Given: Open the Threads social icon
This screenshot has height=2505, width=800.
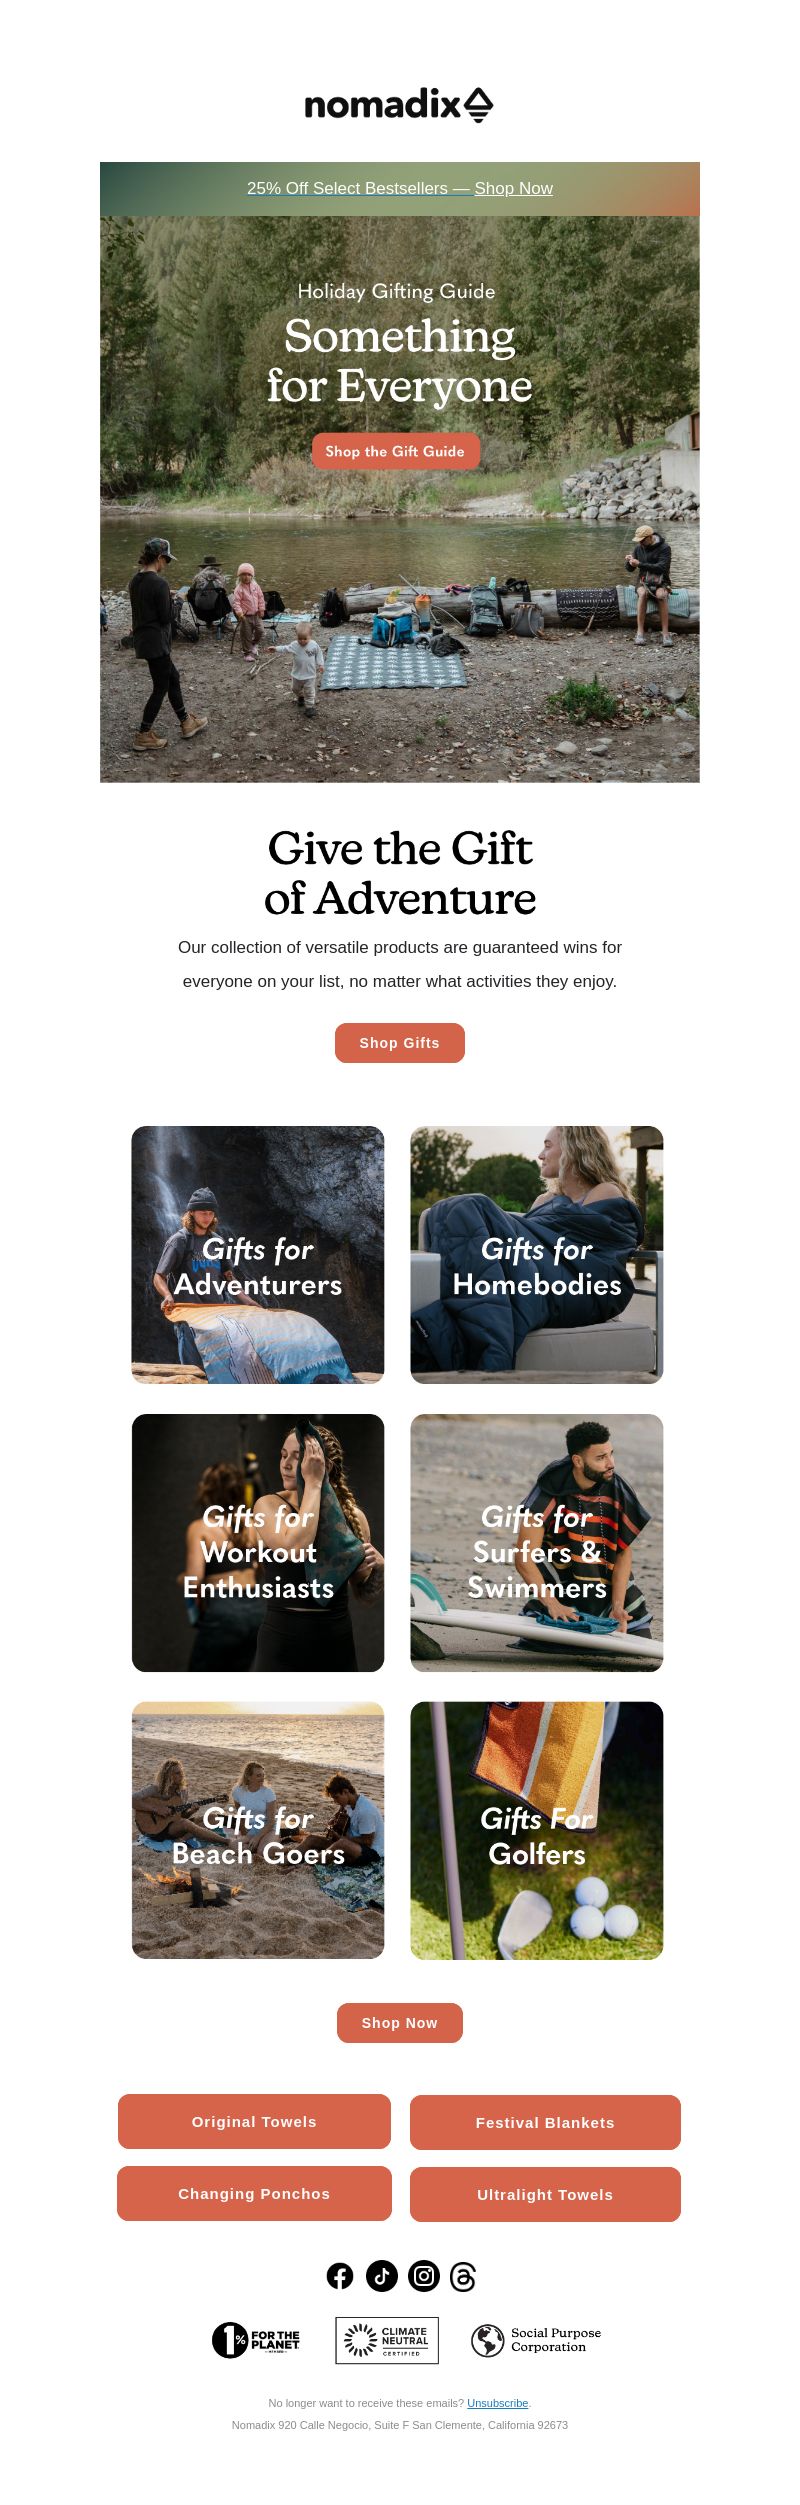Looking at the screenshot, I should click(x=463, y=2277).
